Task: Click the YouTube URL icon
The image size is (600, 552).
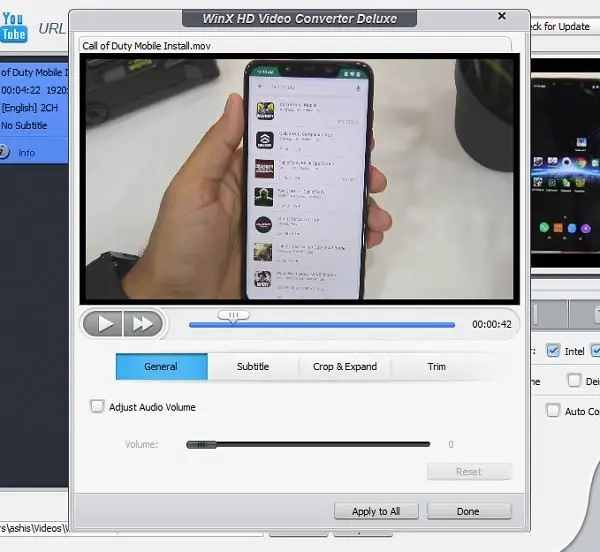Action: (x=14, y=27)
